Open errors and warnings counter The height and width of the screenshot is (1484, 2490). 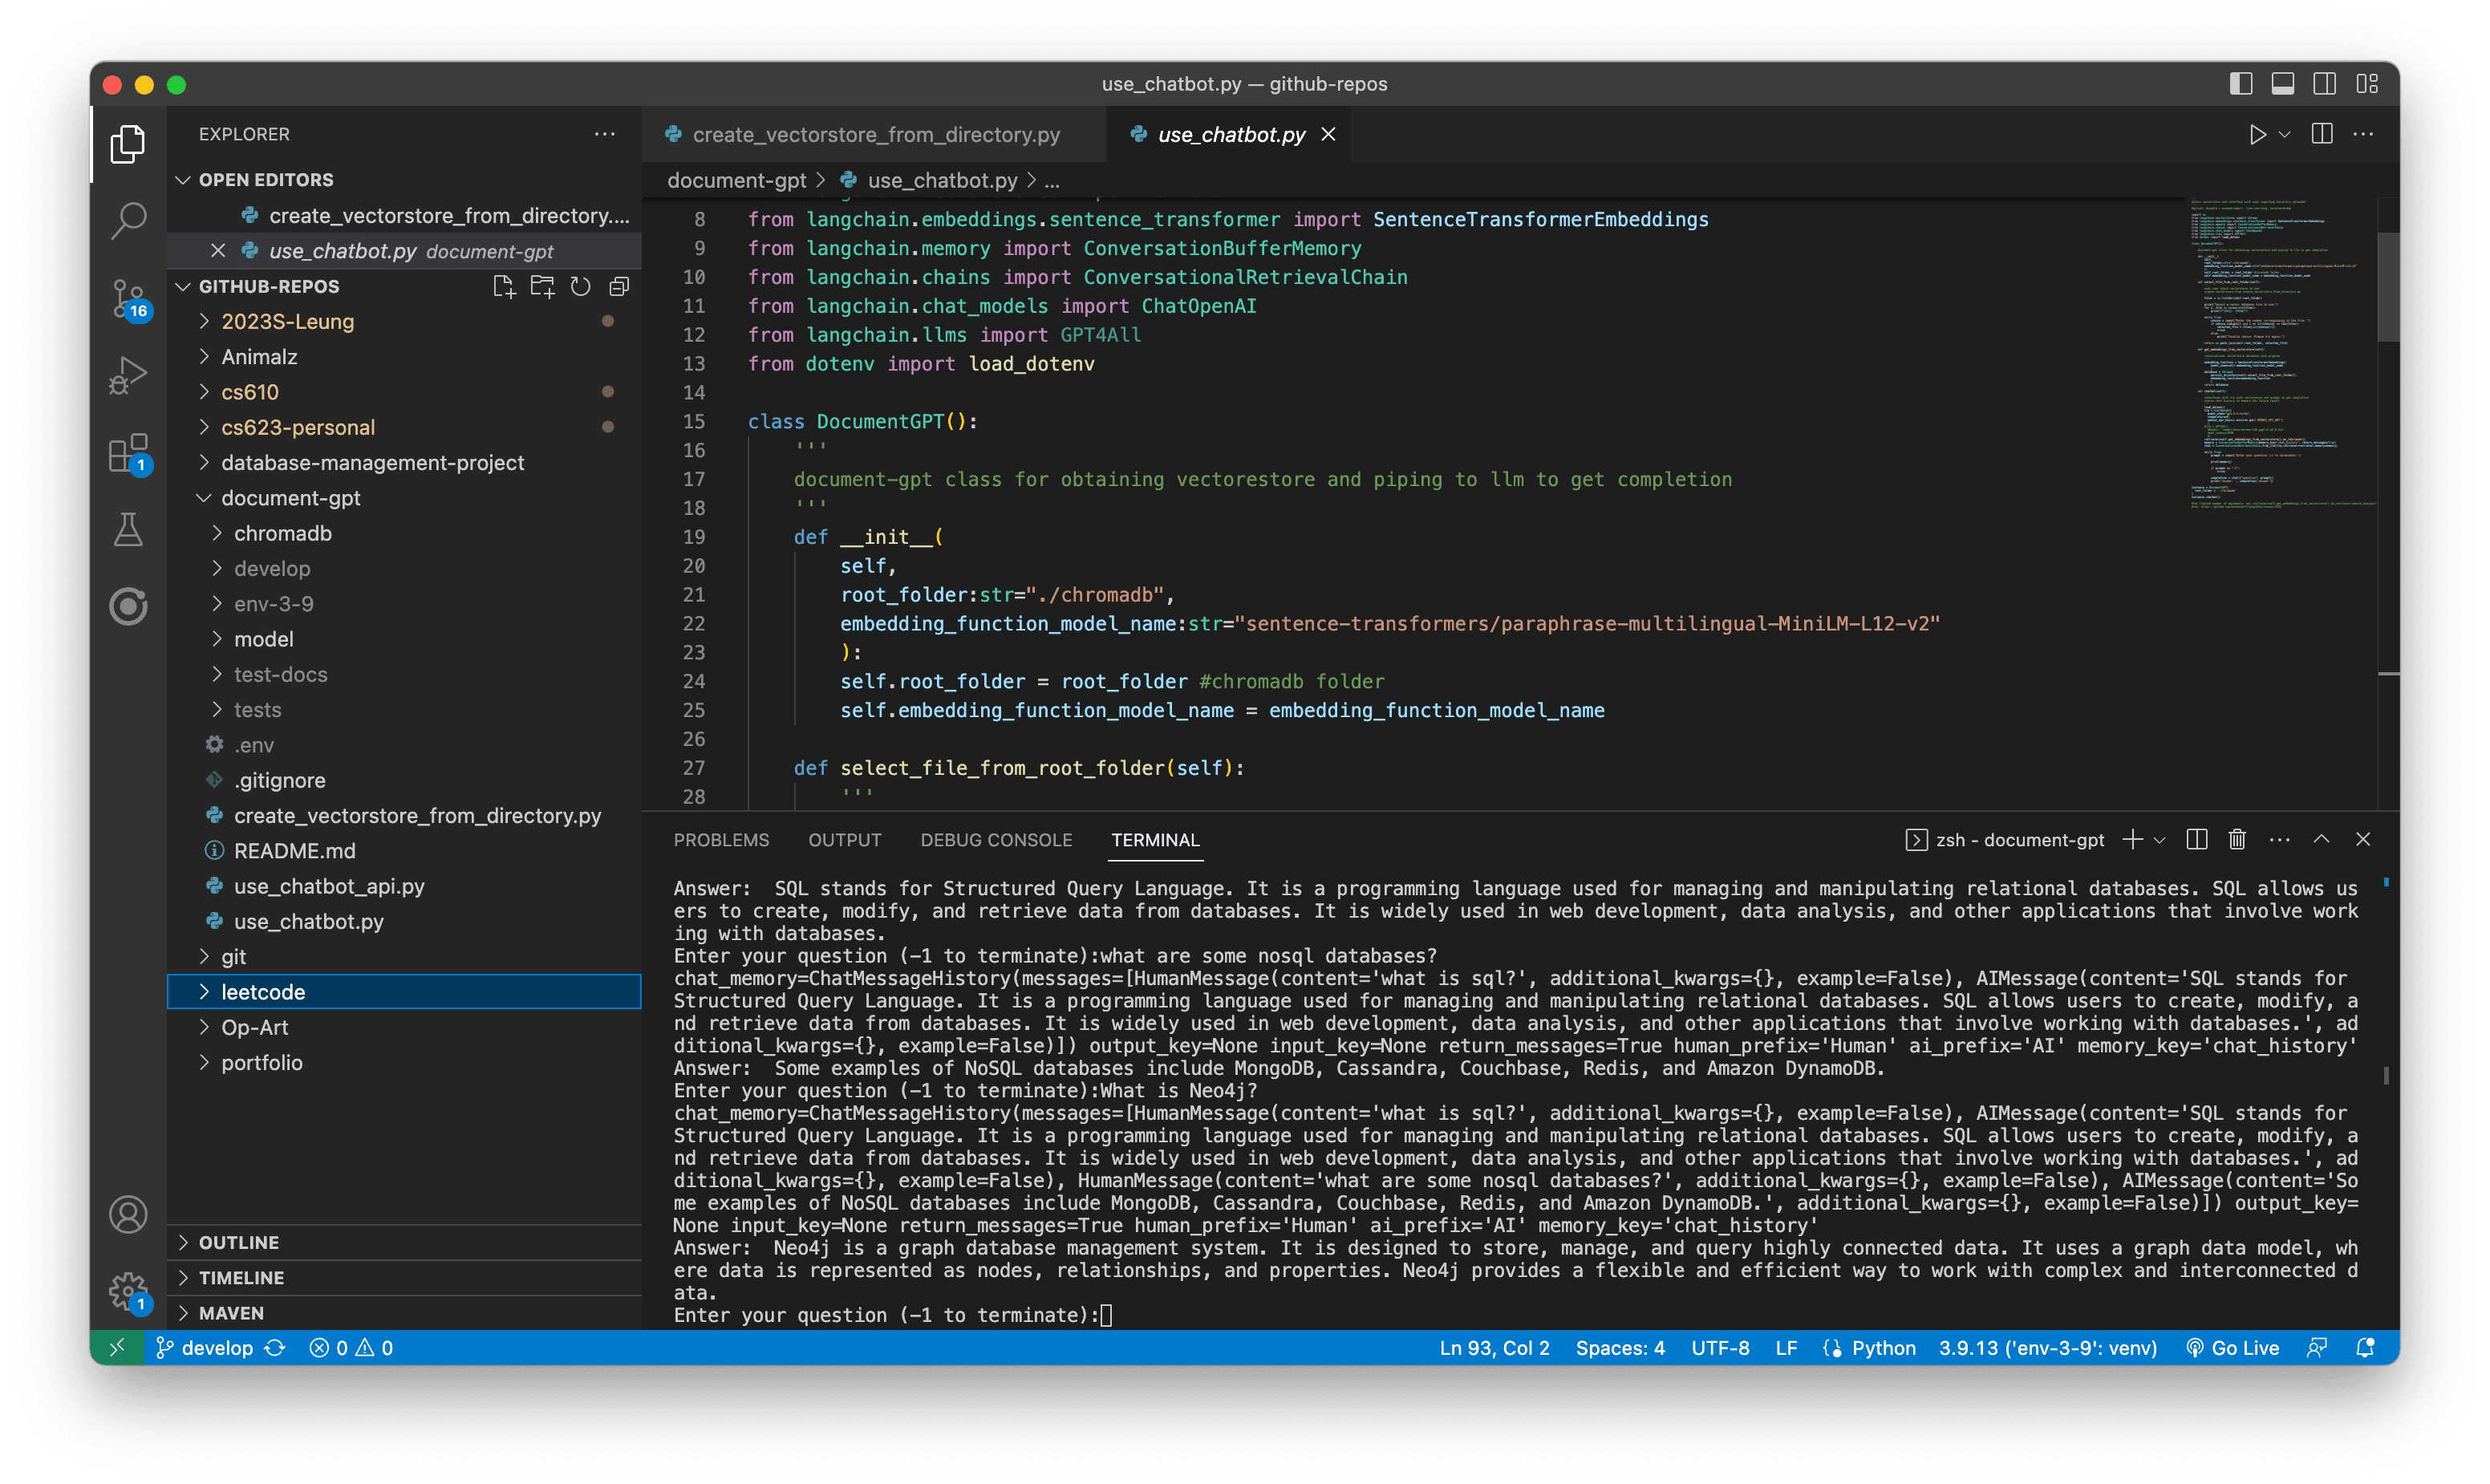(351, 1348)
